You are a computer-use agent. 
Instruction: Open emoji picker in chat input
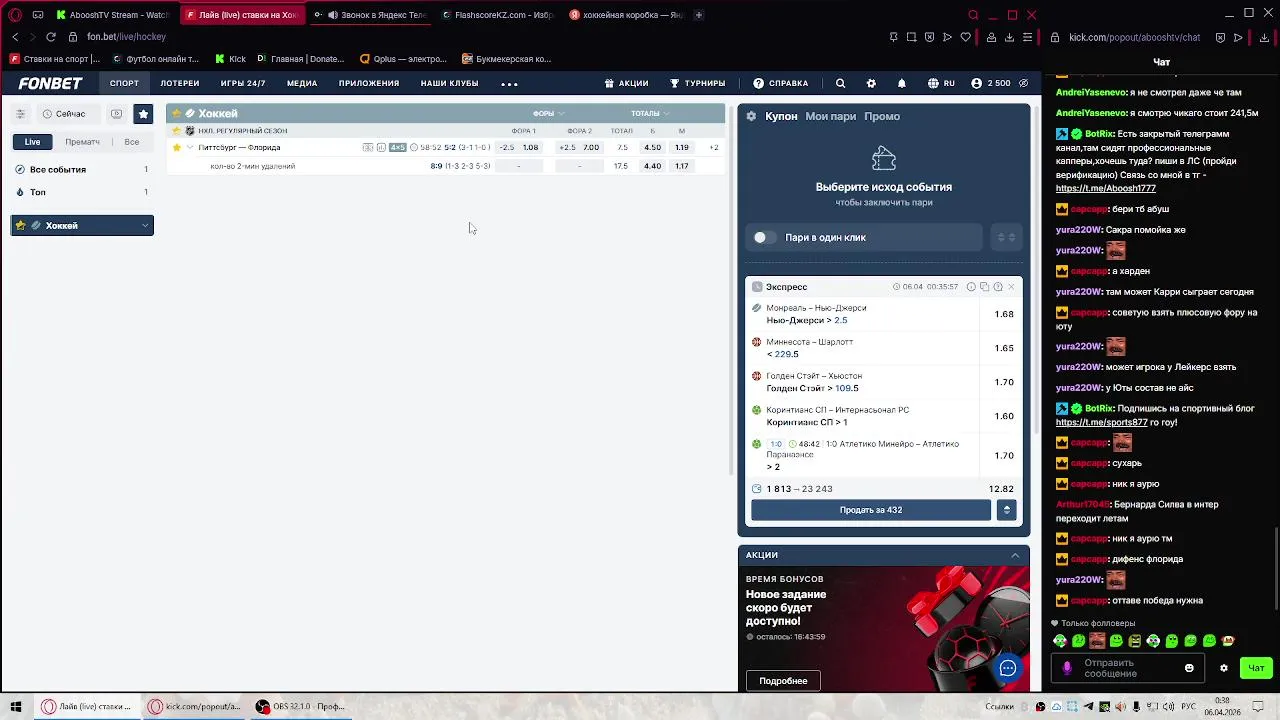pos(1189,668)
